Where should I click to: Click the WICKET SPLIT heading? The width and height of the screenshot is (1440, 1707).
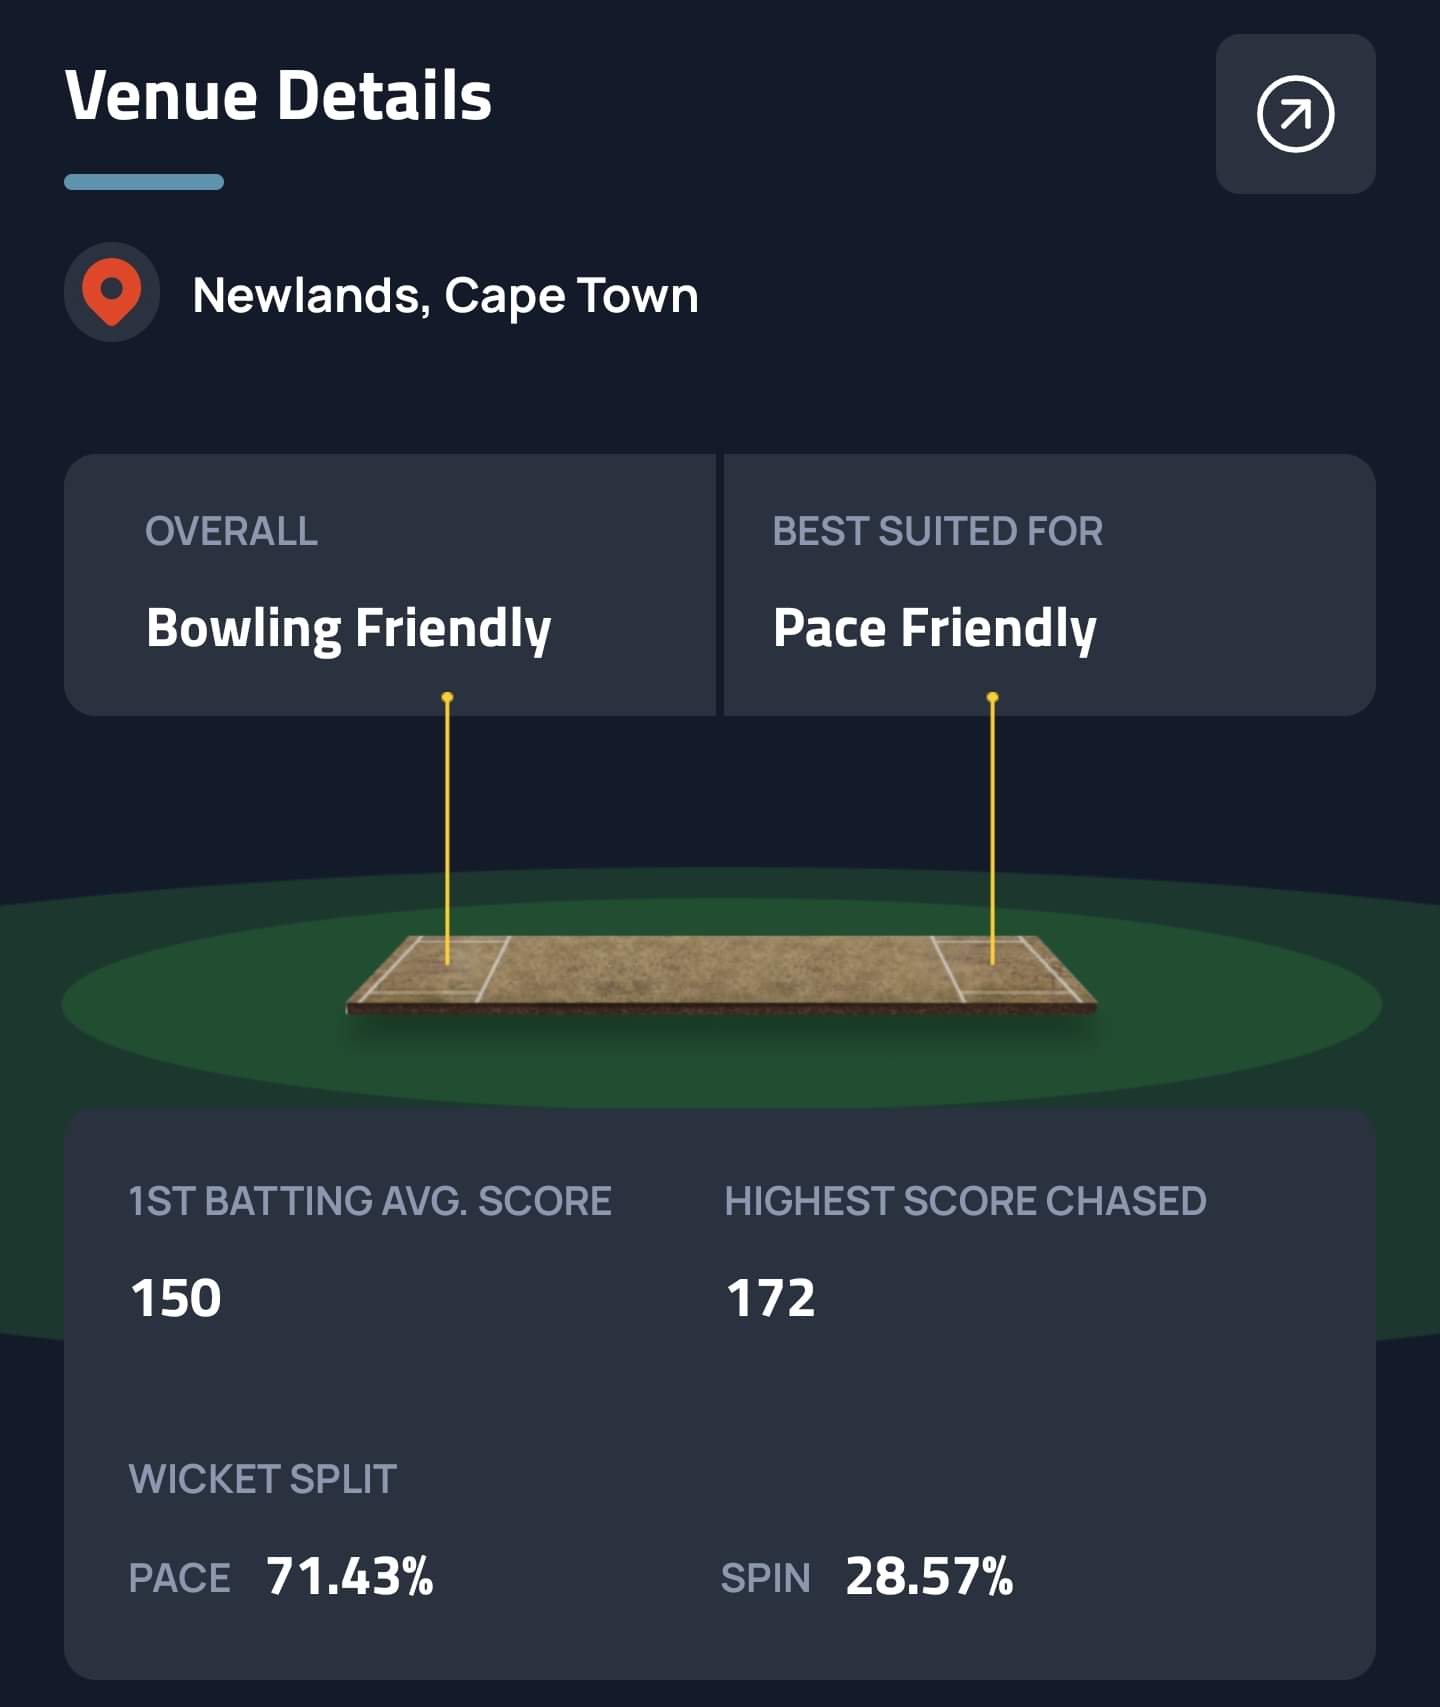coord(263,1479)
